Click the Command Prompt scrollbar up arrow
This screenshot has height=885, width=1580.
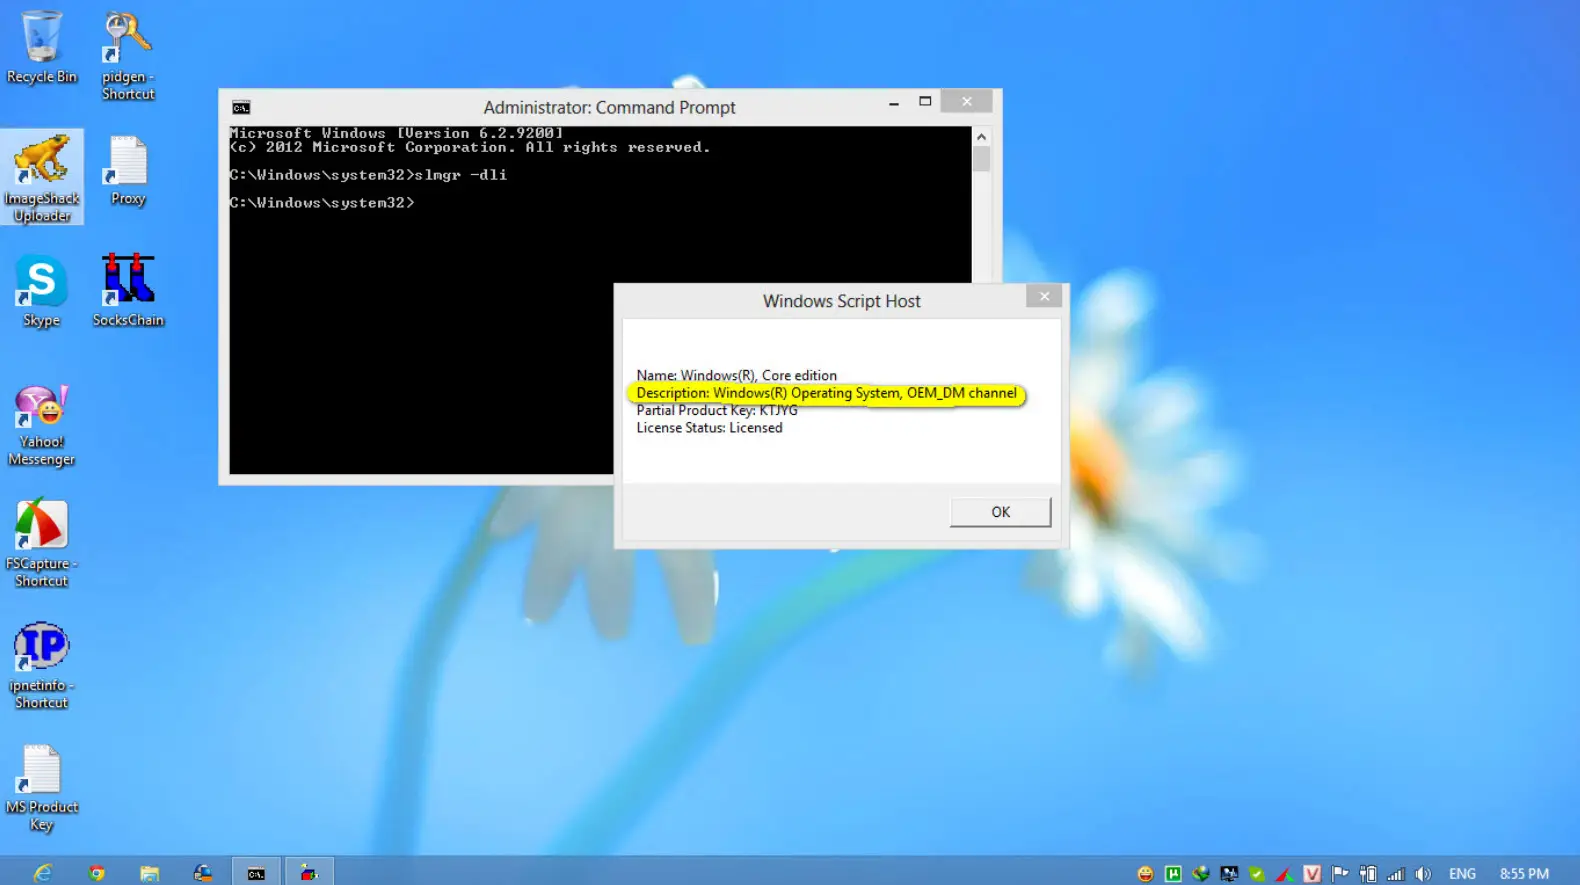[x=981, y=137]
